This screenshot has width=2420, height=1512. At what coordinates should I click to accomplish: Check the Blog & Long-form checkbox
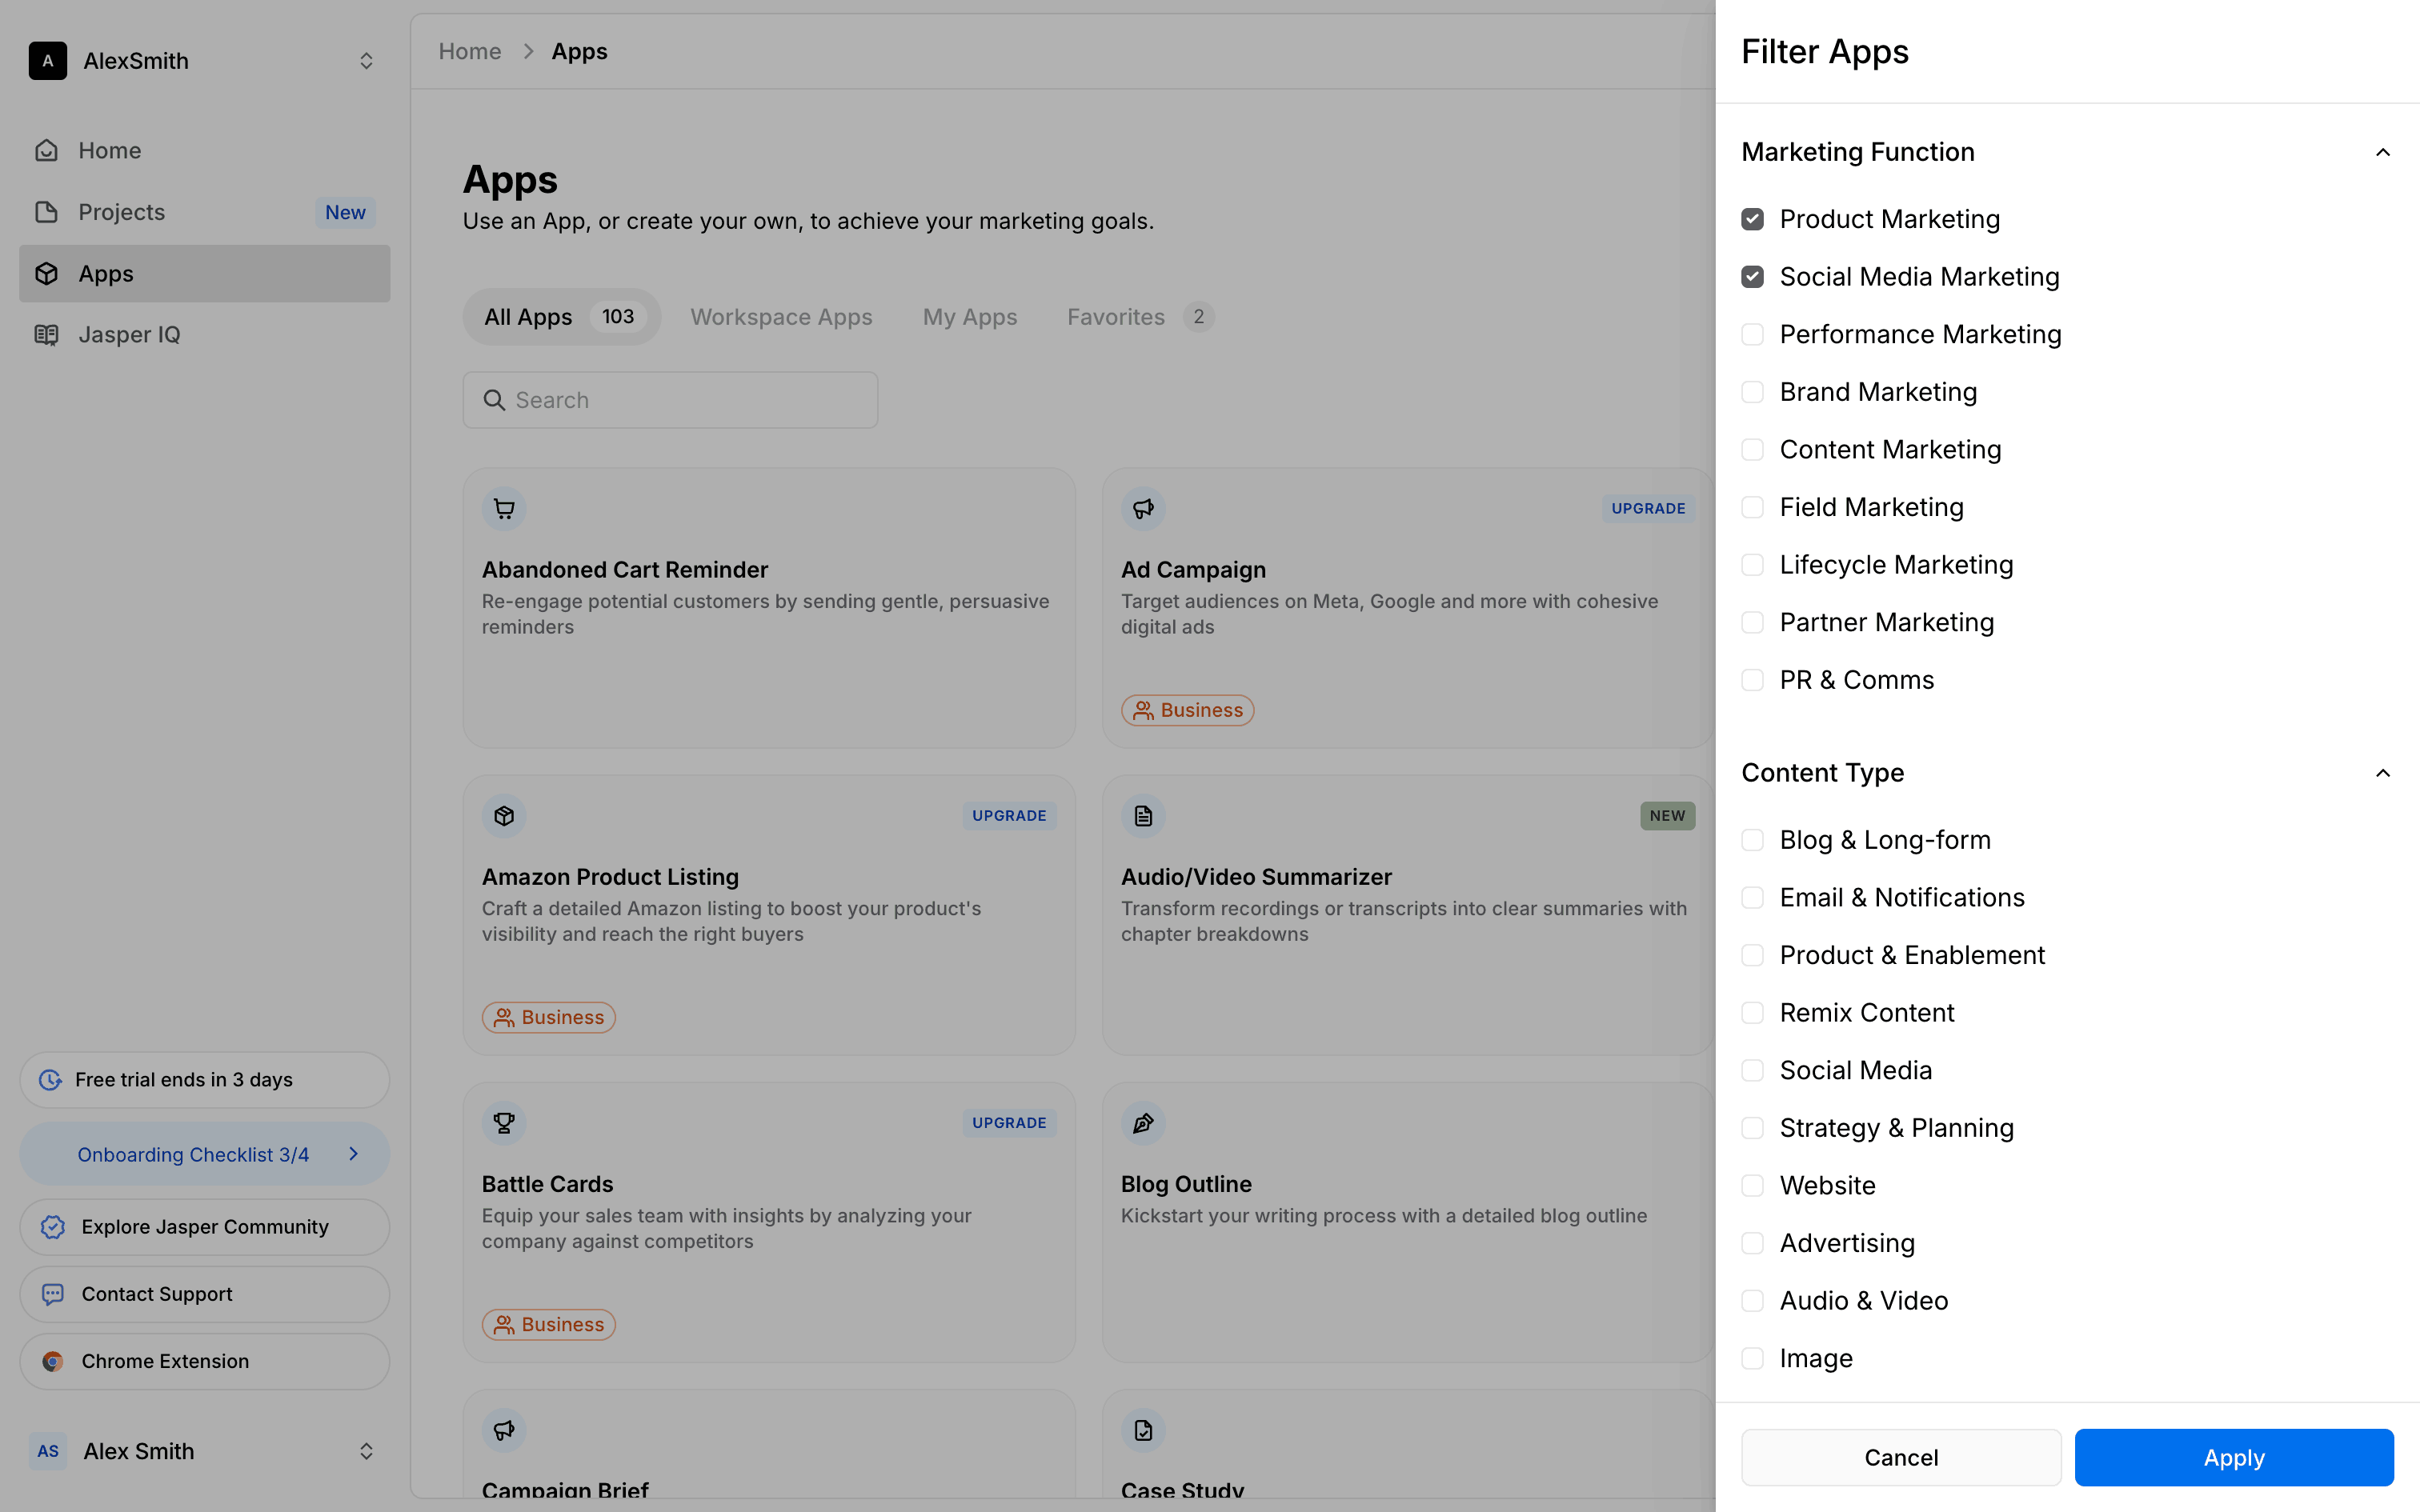pos(1752,840)
